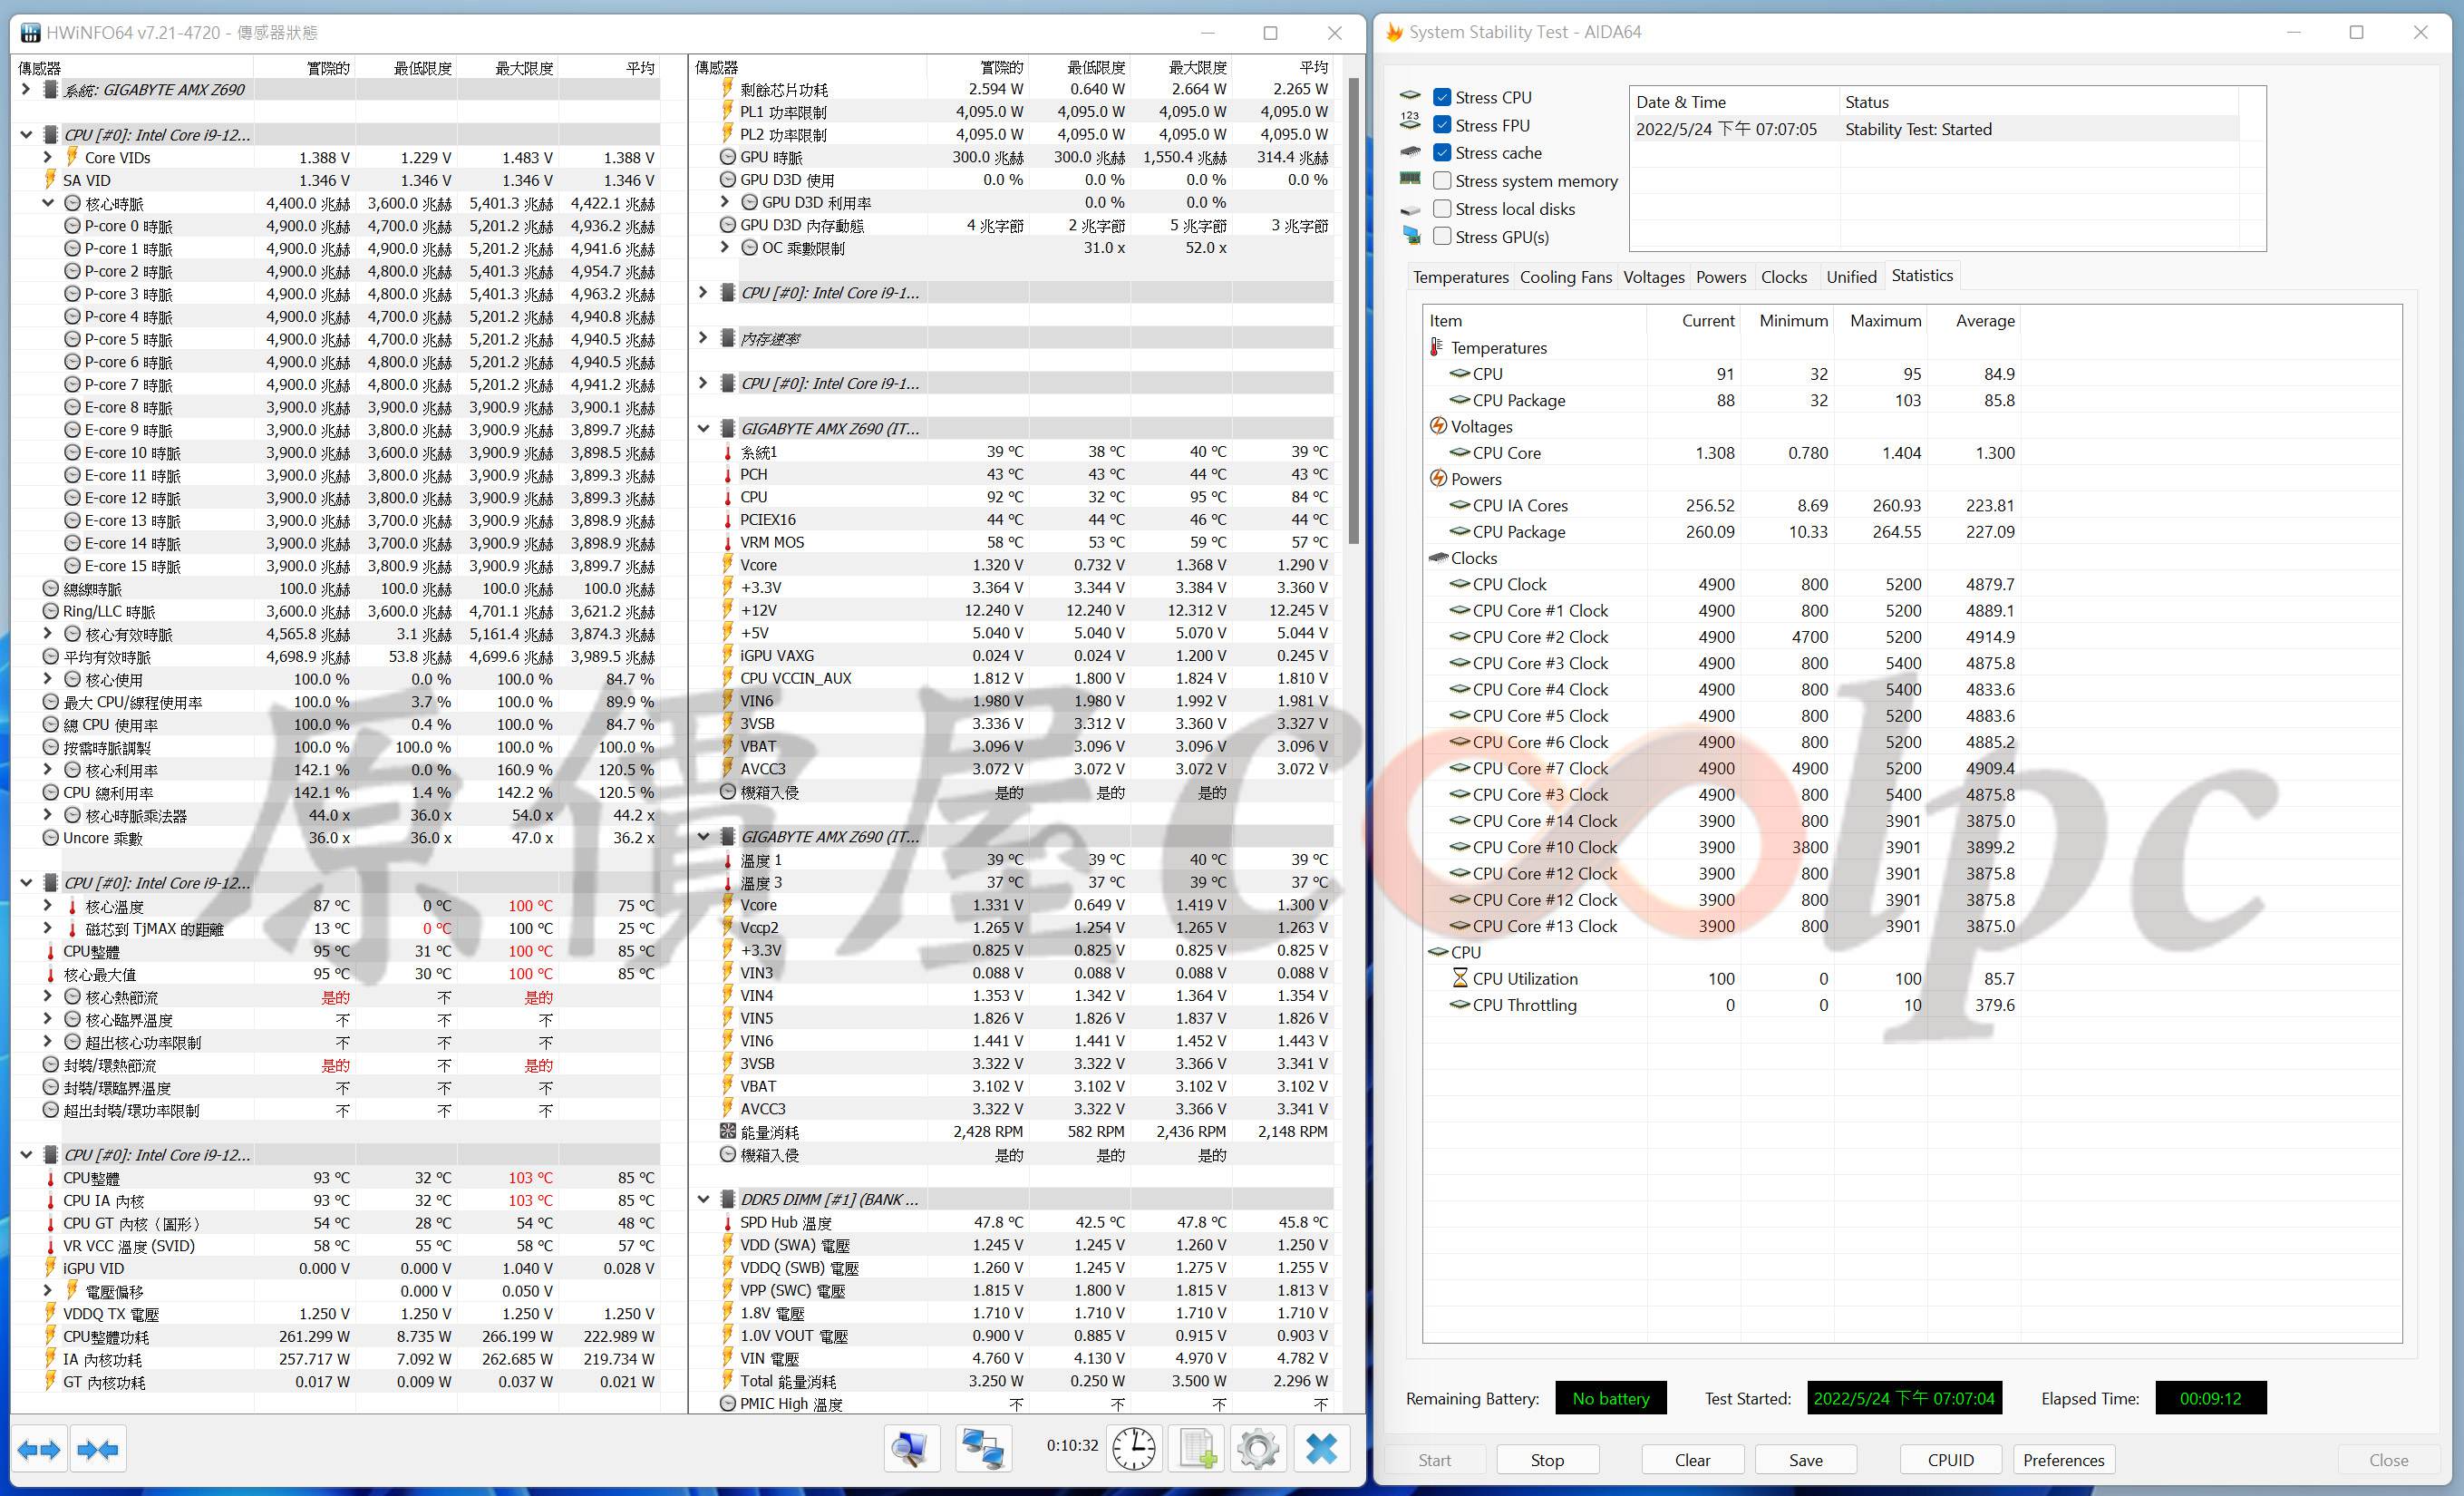2464x1496 pixels.
Task: Expand the 核心溫度 row
Action: [48, 906]
